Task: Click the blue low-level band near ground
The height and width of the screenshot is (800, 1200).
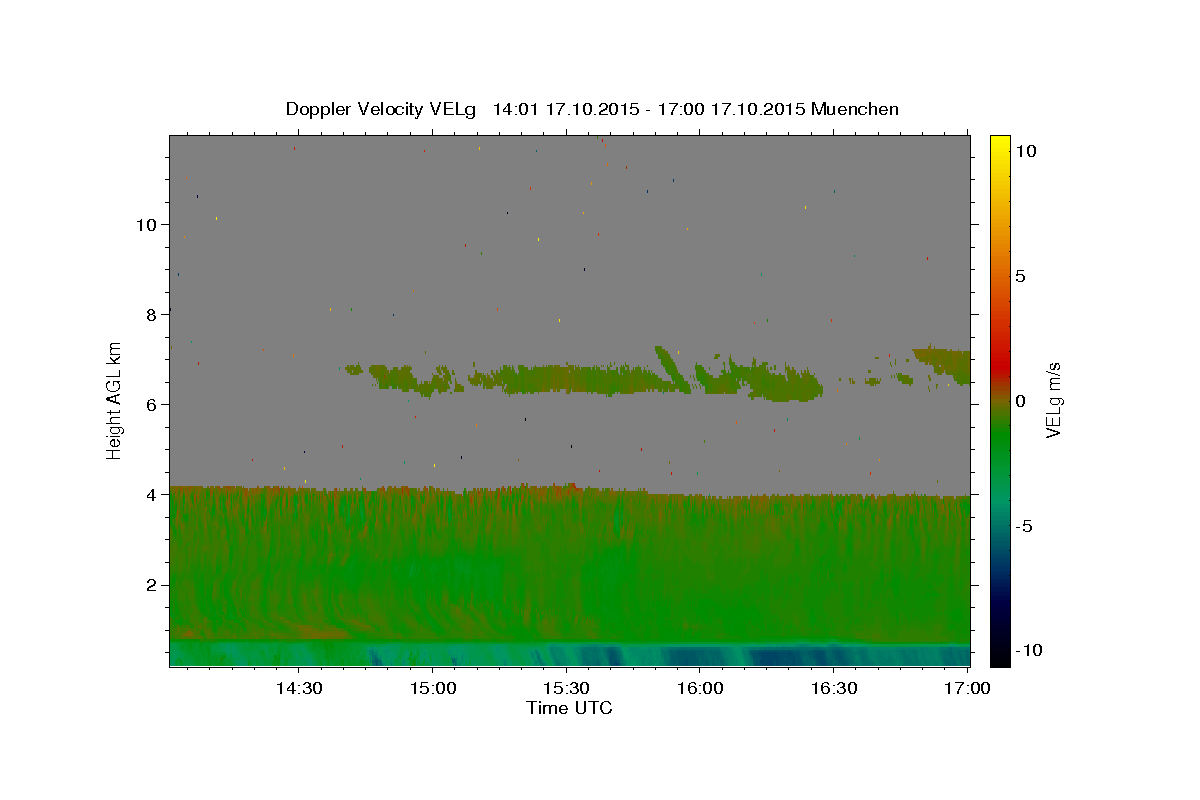Action: click(570, 654)
